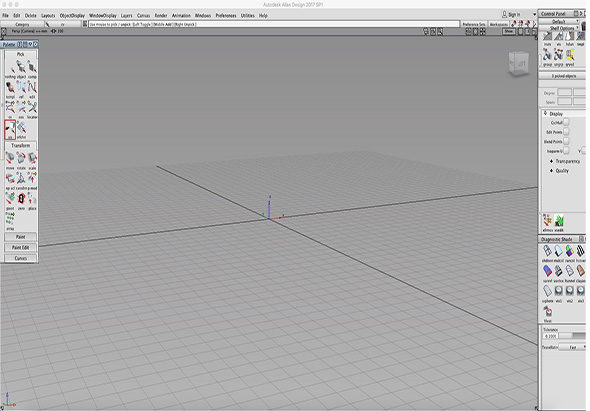Viewport: 590px width, 411px height.
Task: Open the Preferences menu
Action: (x=226, y=15)
